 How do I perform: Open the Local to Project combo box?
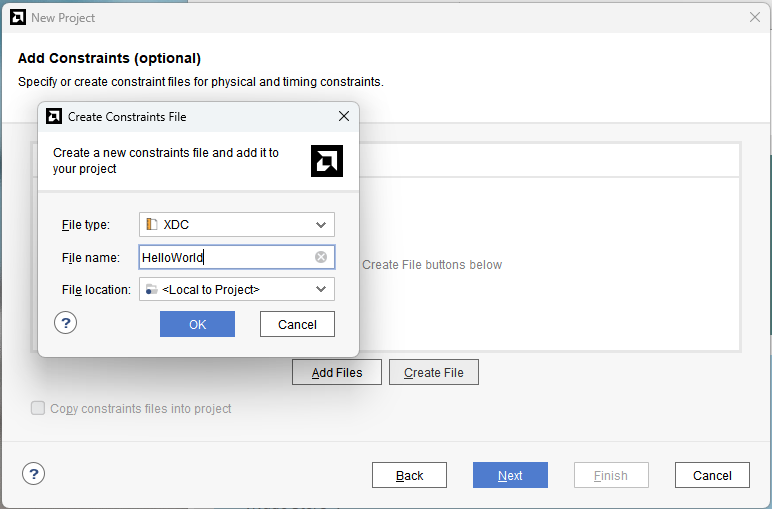pos(237,289)
